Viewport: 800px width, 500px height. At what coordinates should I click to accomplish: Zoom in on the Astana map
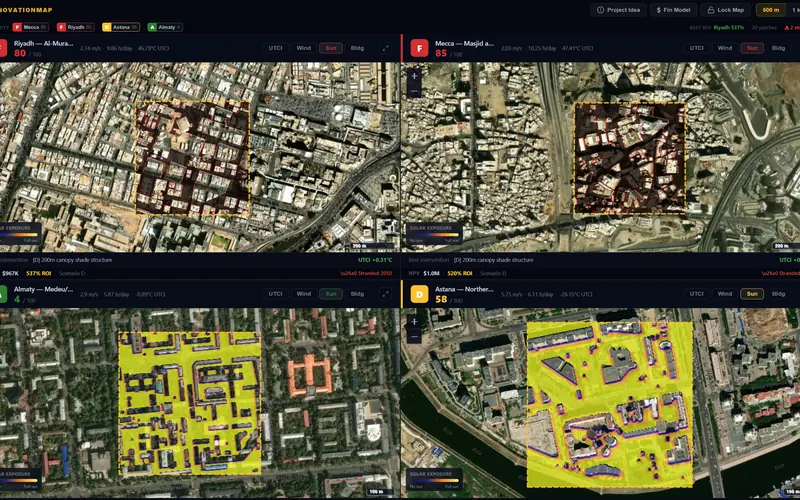414,321
